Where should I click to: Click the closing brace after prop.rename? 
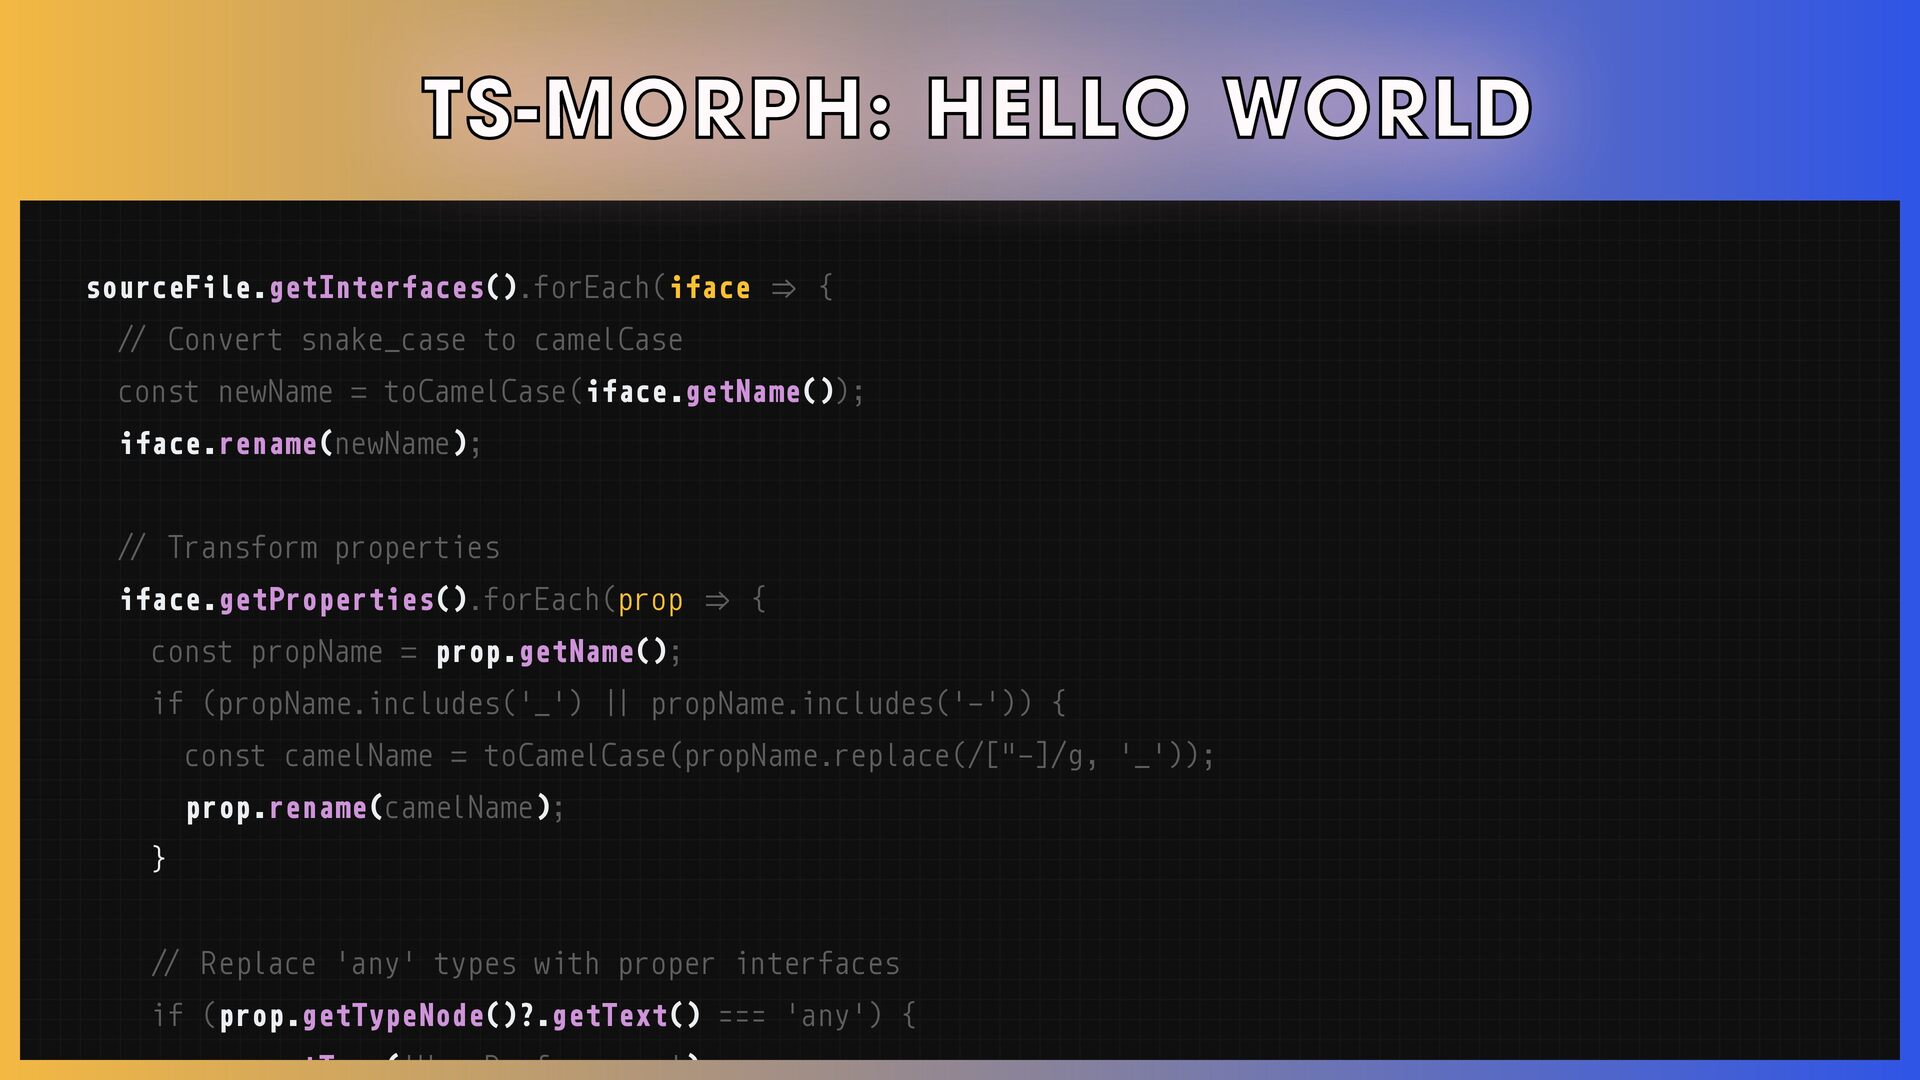click(x=158, y=859)
